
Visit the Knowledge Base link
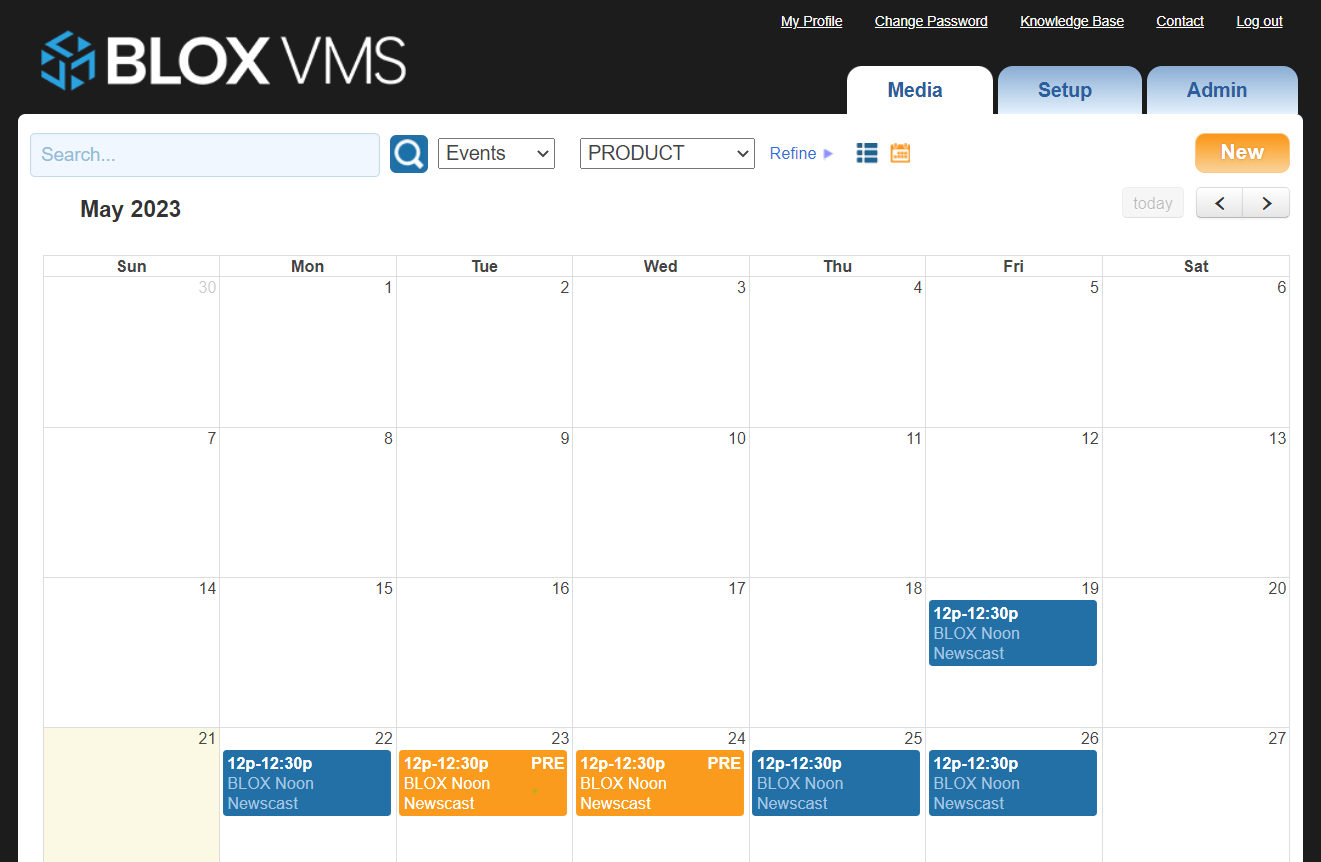tap(1071, 21)
